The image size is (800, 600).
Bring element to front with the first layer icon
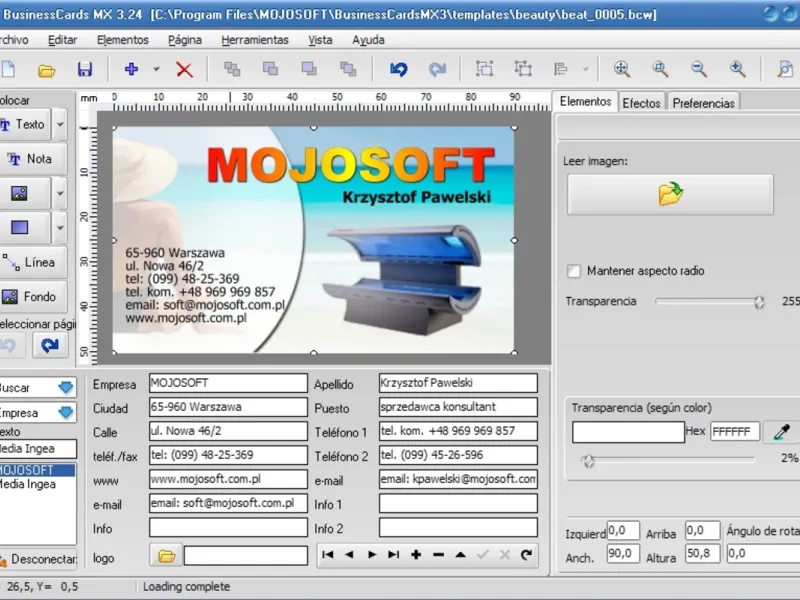pyautogui.click(x=232, y=69)
